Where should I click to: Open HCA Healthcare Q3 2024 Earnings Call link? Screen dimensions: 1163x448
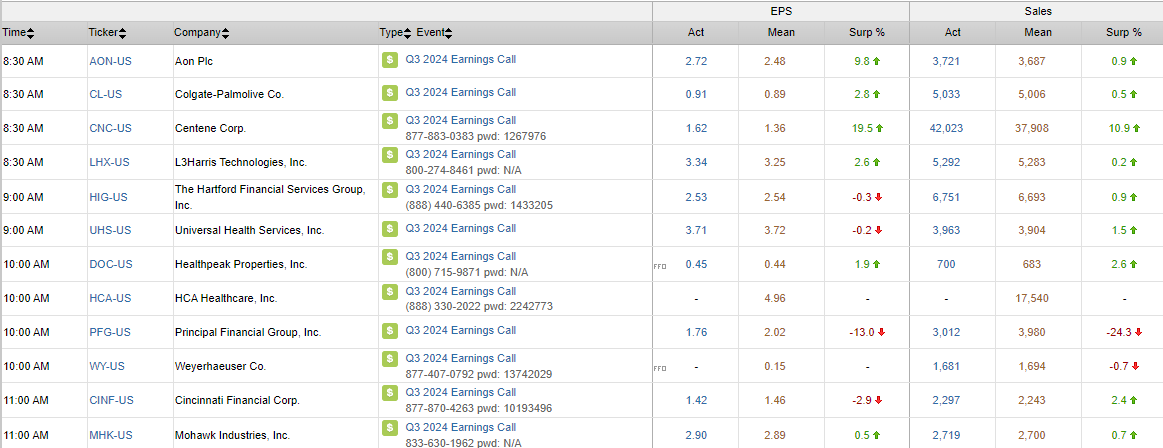[x=461, y=291]
